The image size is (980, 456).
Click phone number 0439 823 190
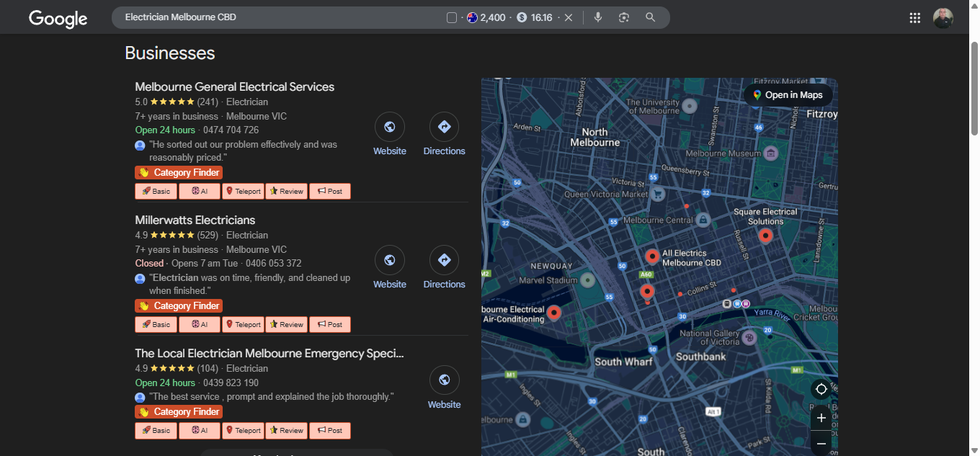(231, 383)
